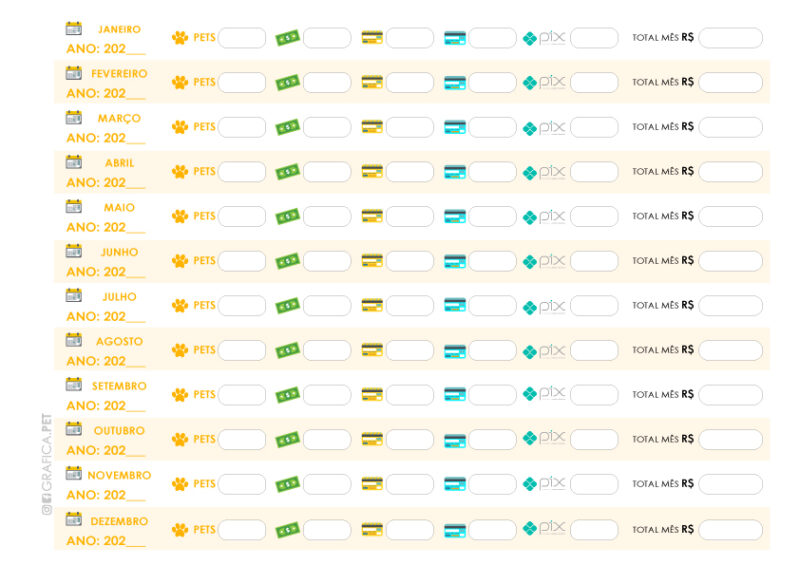
Task: Click the green cash icon in NOVEMBRO row
Action: (288, 484)
